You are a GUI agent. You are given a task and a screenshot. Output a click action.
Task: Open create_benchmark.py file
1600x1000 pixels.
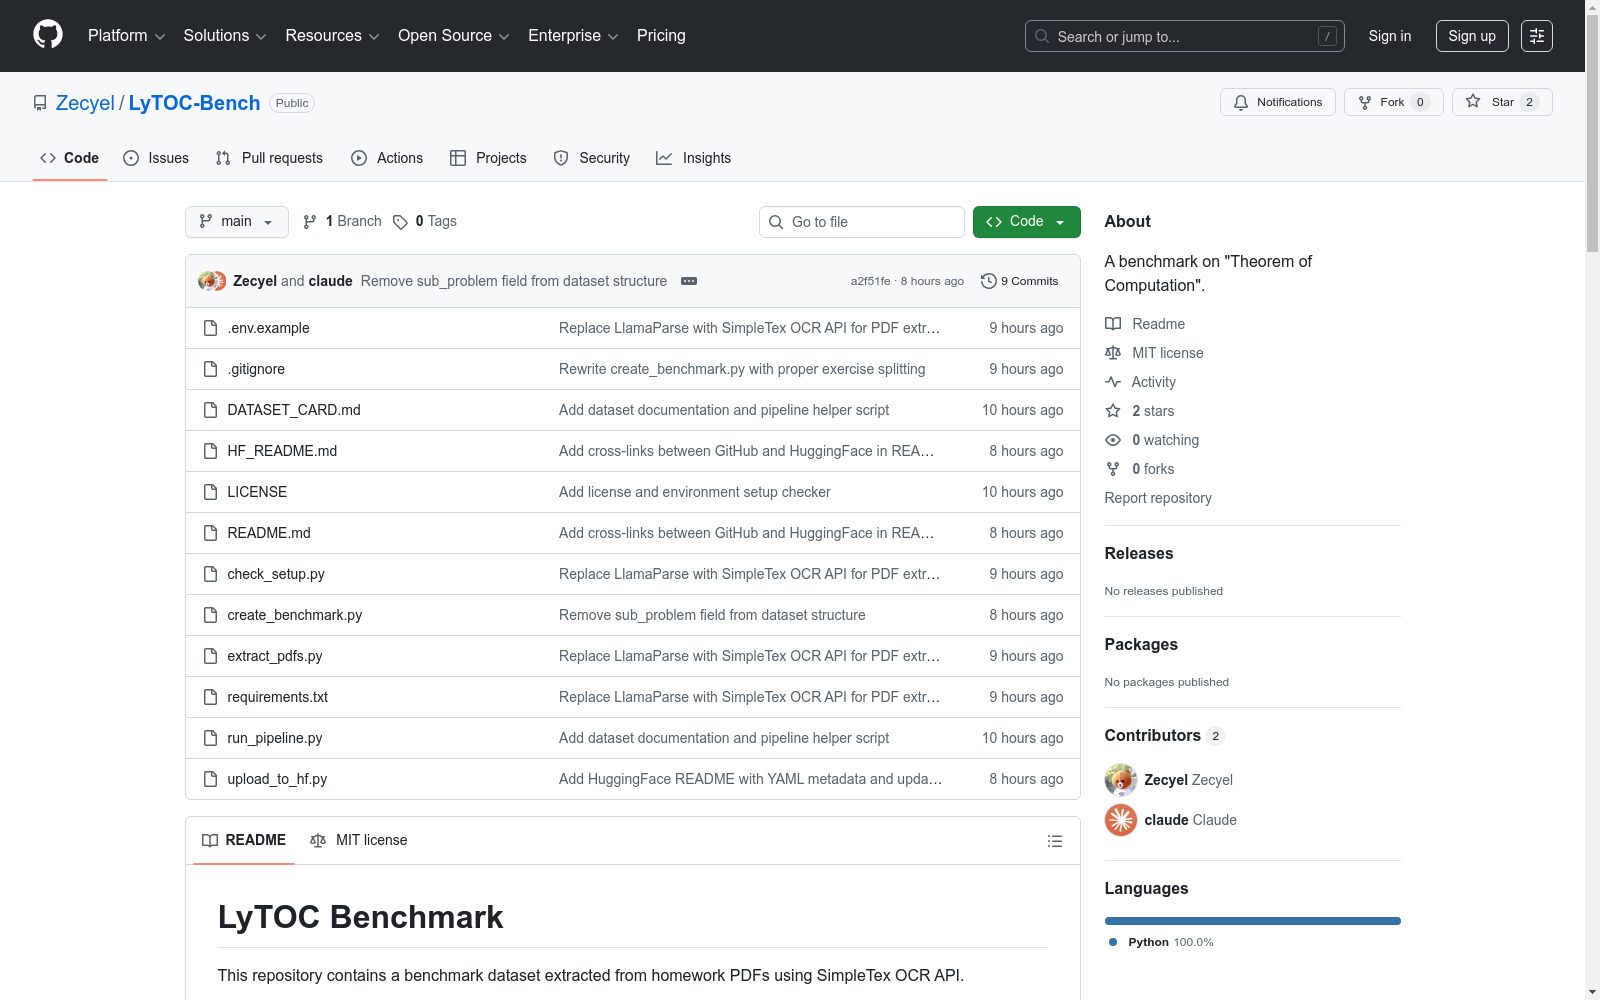294,615
